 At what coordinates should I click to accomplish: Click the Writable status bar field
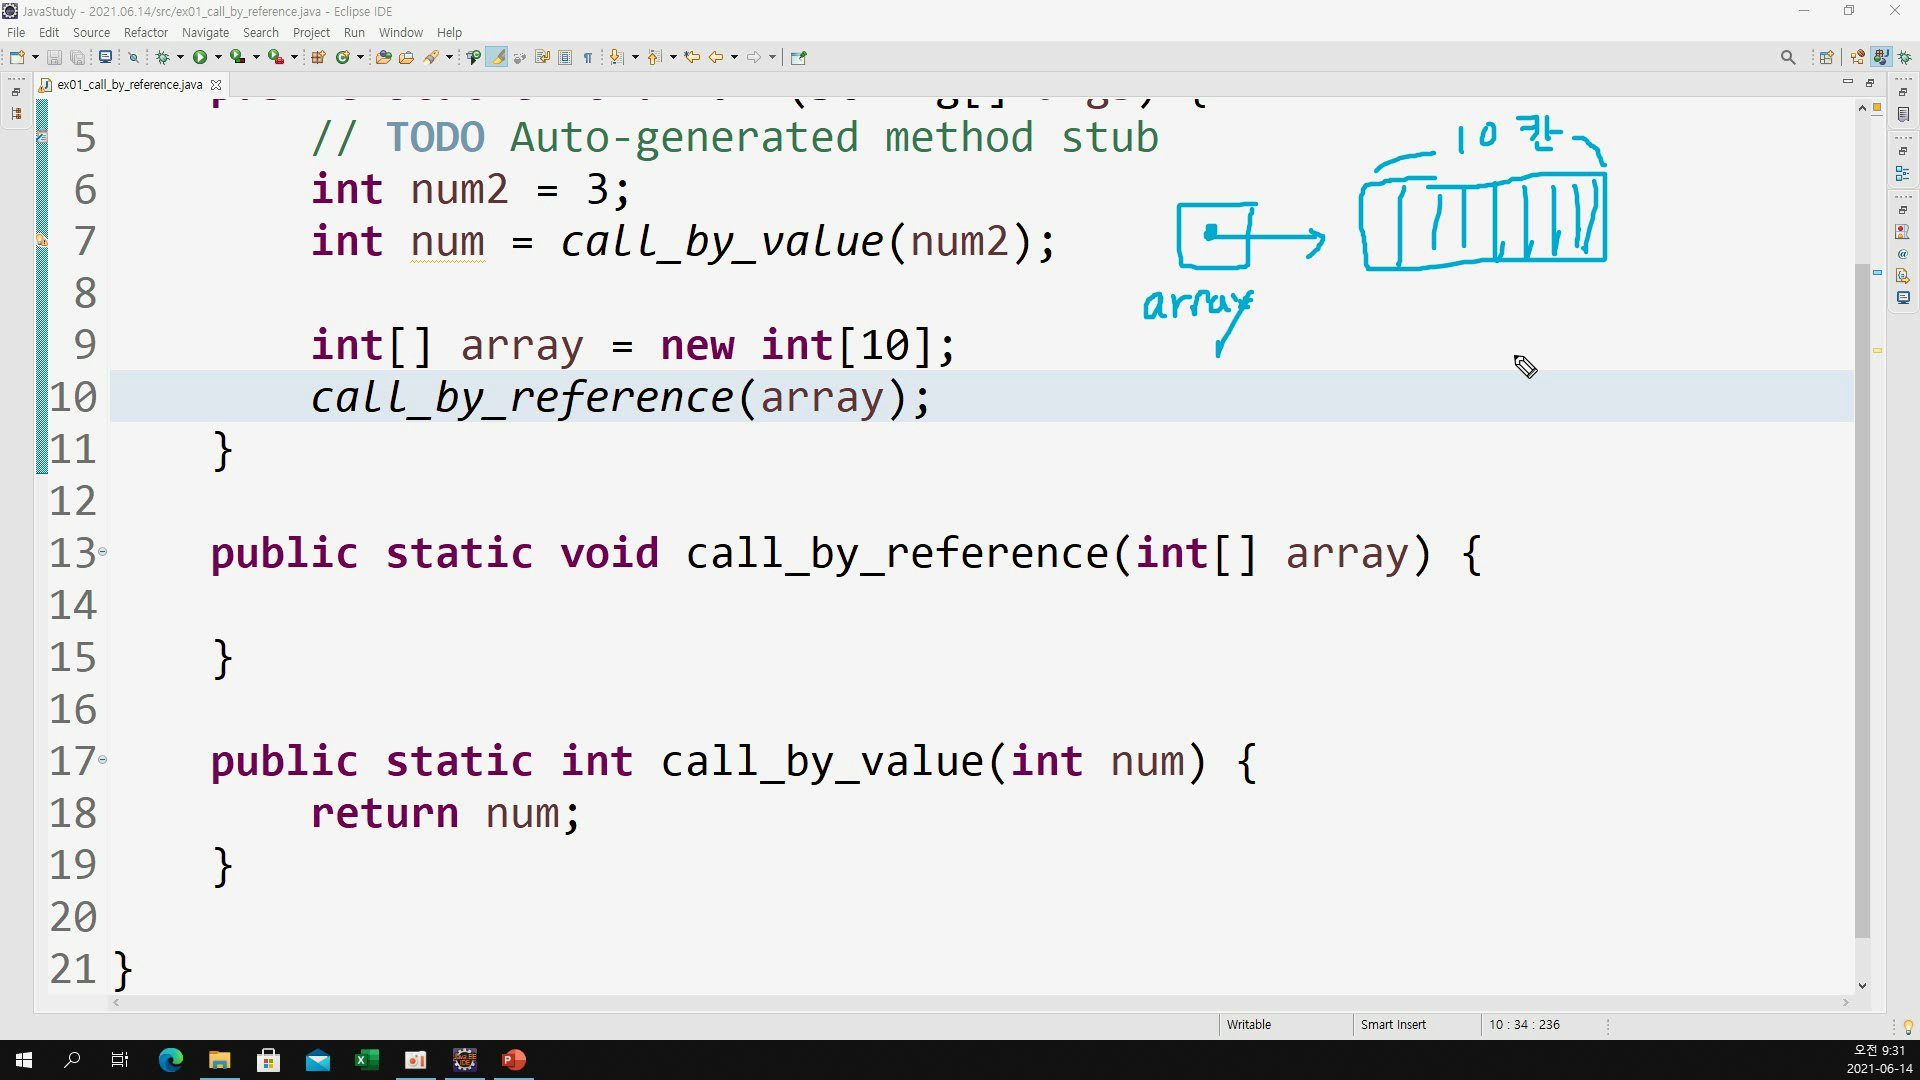click(1248, 1024)
